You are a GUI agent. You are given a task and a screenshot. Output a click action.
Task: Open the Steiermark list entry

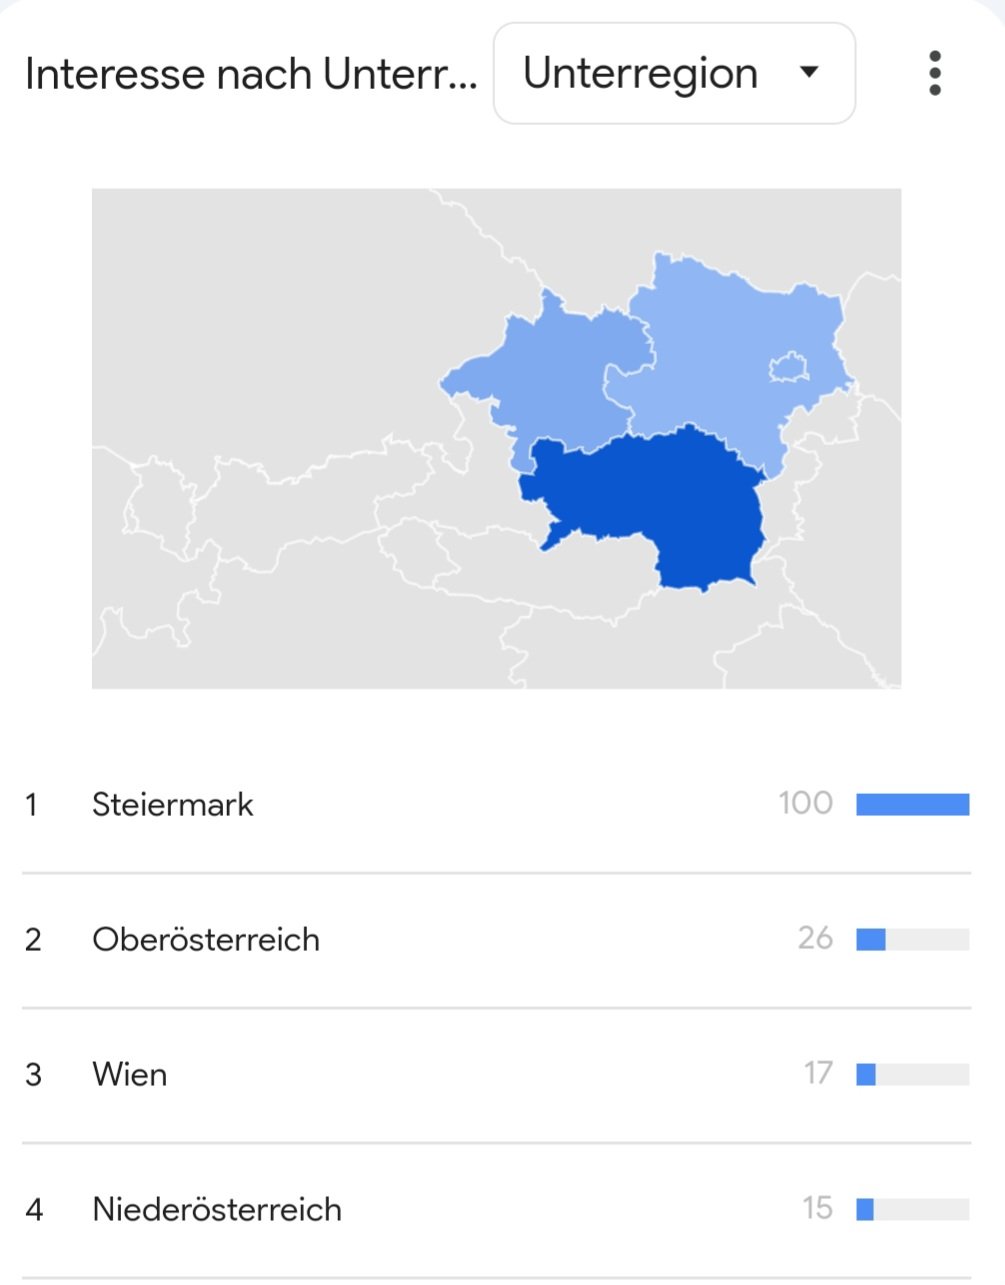[497, 805]
